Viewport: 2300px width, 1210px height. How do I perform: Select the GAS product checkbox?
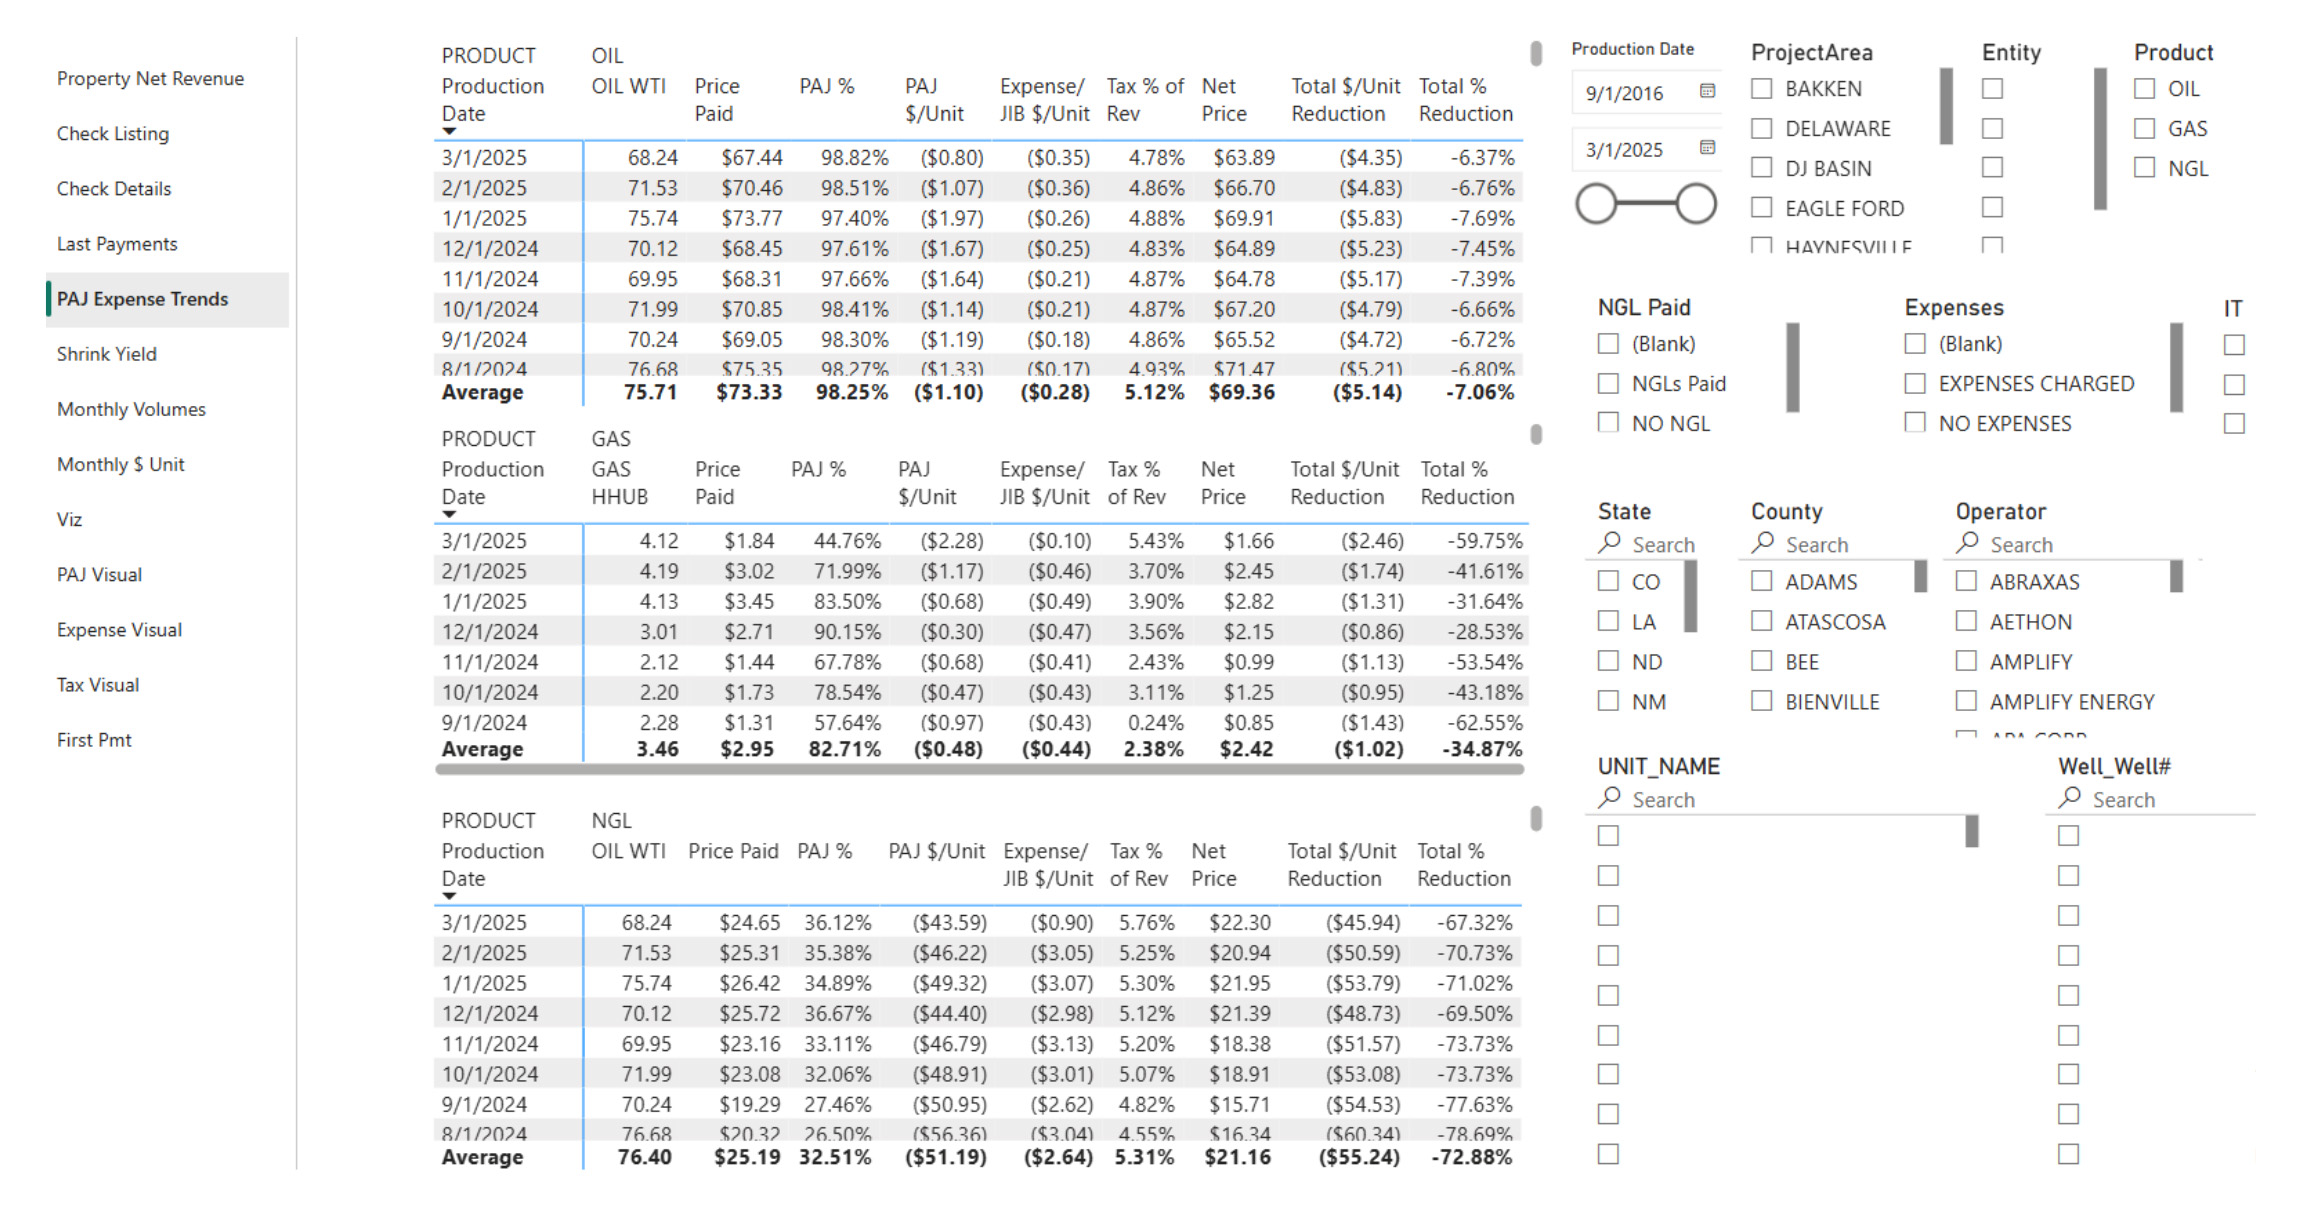(2144, 129)
